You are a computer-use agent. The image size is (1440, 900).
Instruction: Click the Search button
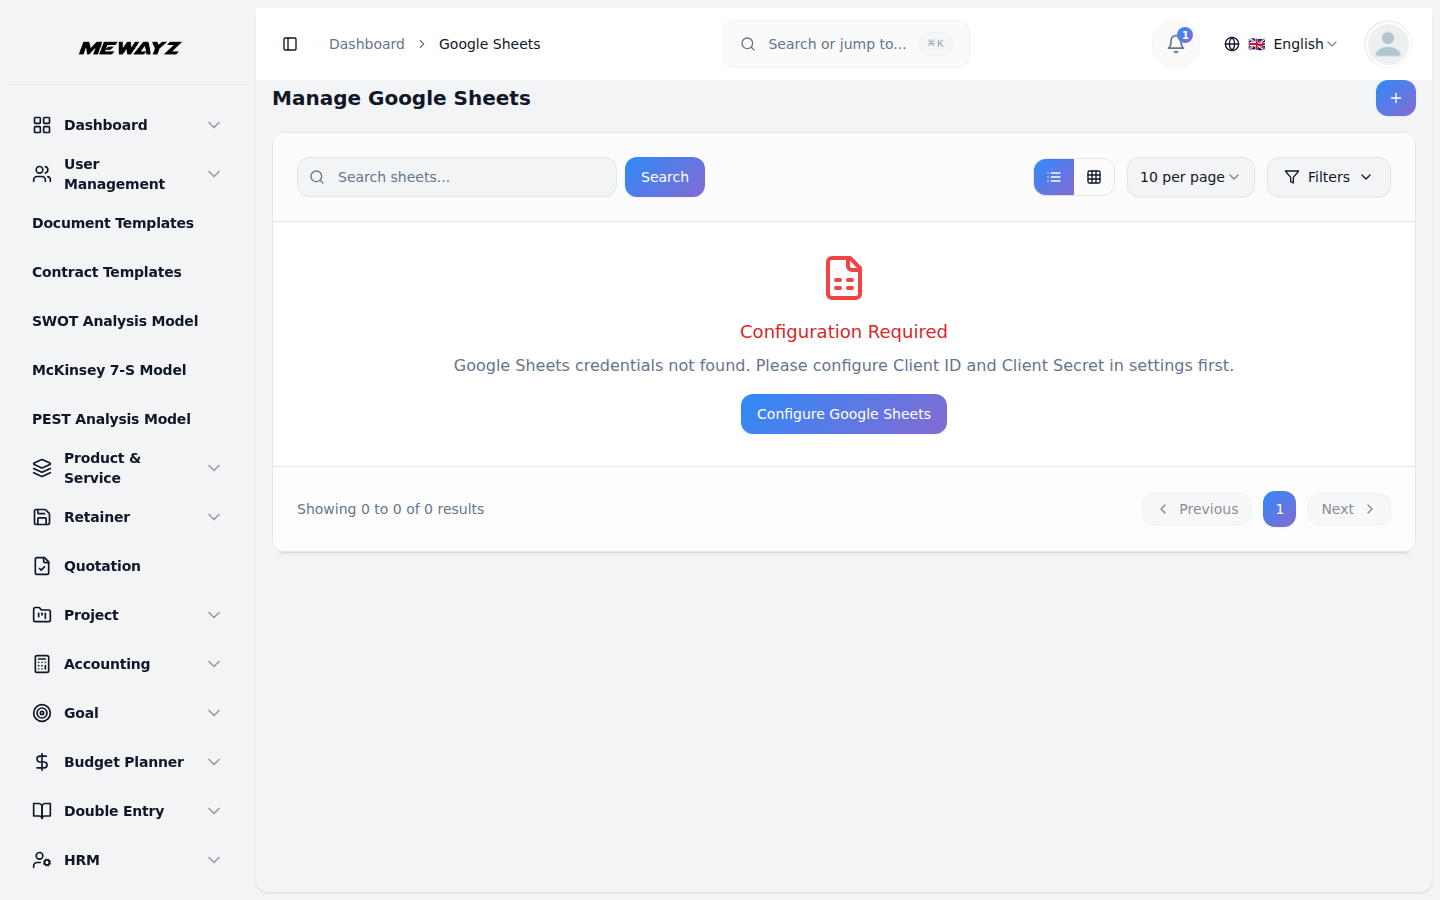coord(664,177)
